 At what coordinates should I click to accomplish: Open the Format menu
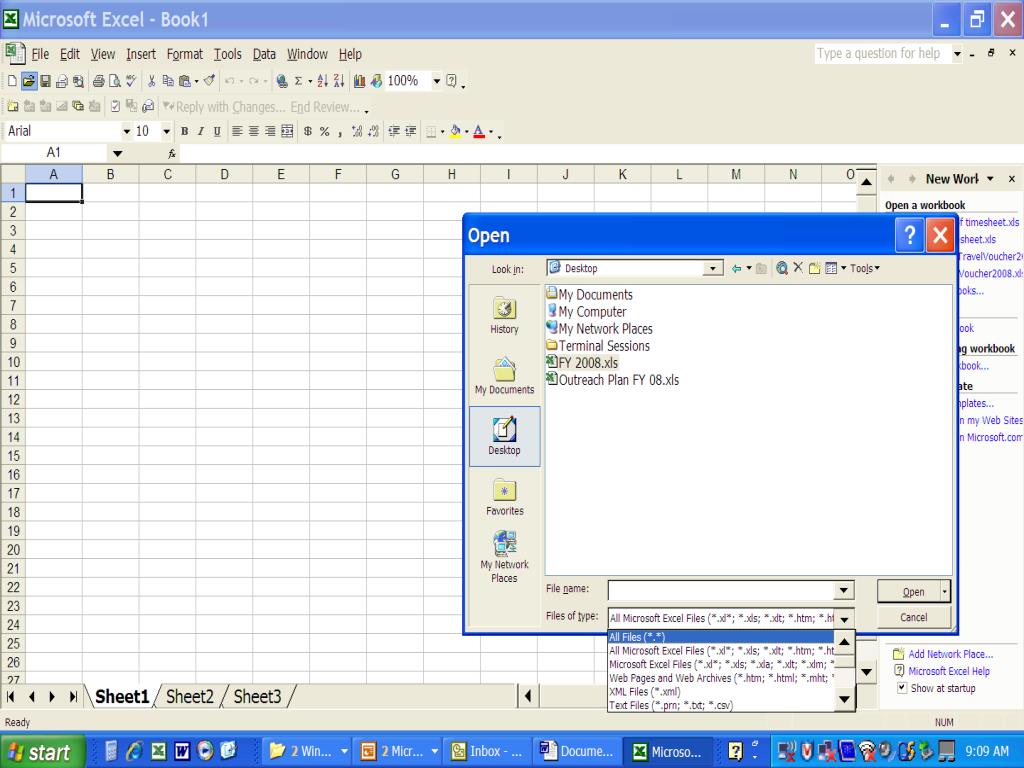(185, 54)
